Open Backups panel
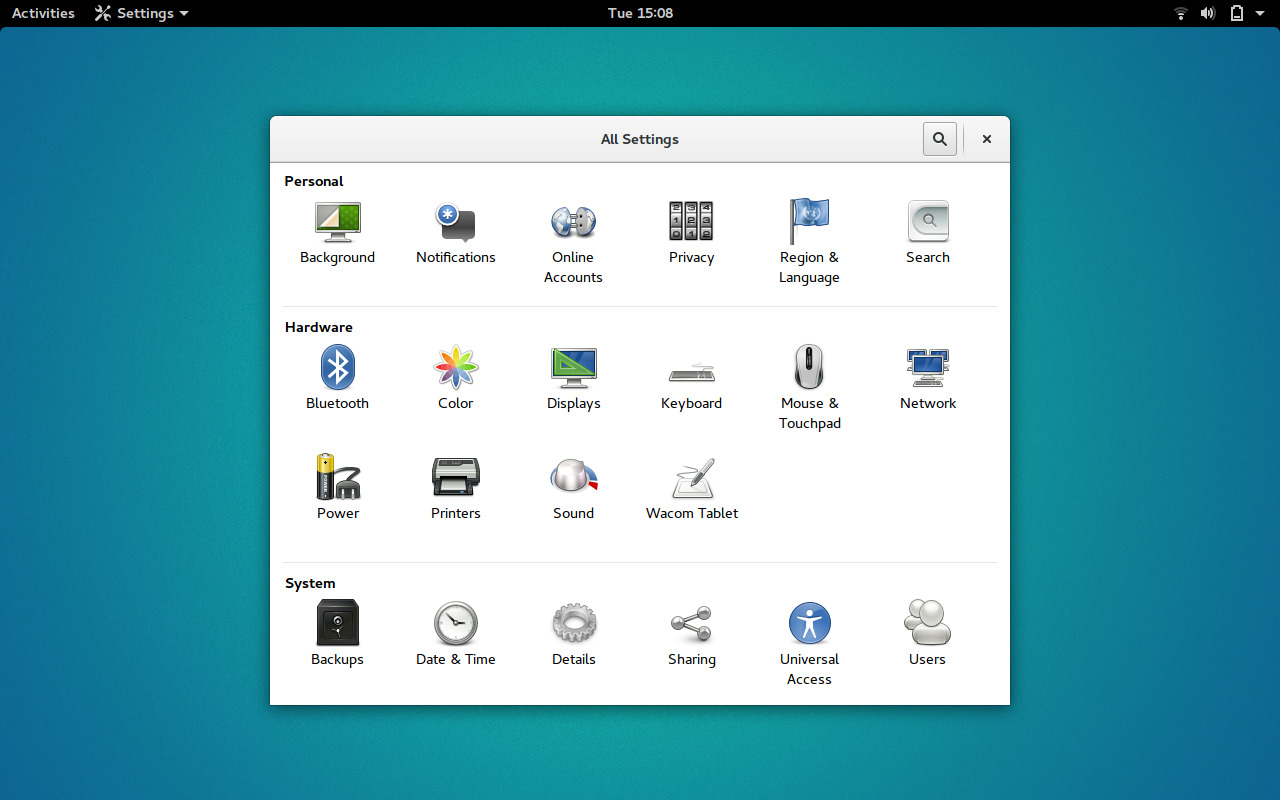Viewport: 1280px width, 800px height. pos(337,634)
